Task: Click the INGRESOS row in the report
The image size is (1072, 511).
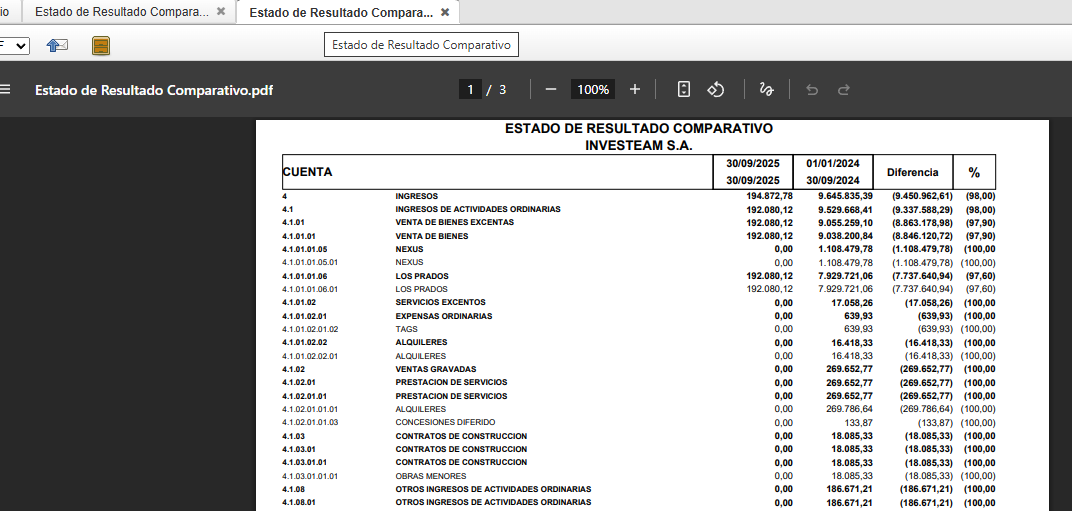Action: (x=416, y=196)
